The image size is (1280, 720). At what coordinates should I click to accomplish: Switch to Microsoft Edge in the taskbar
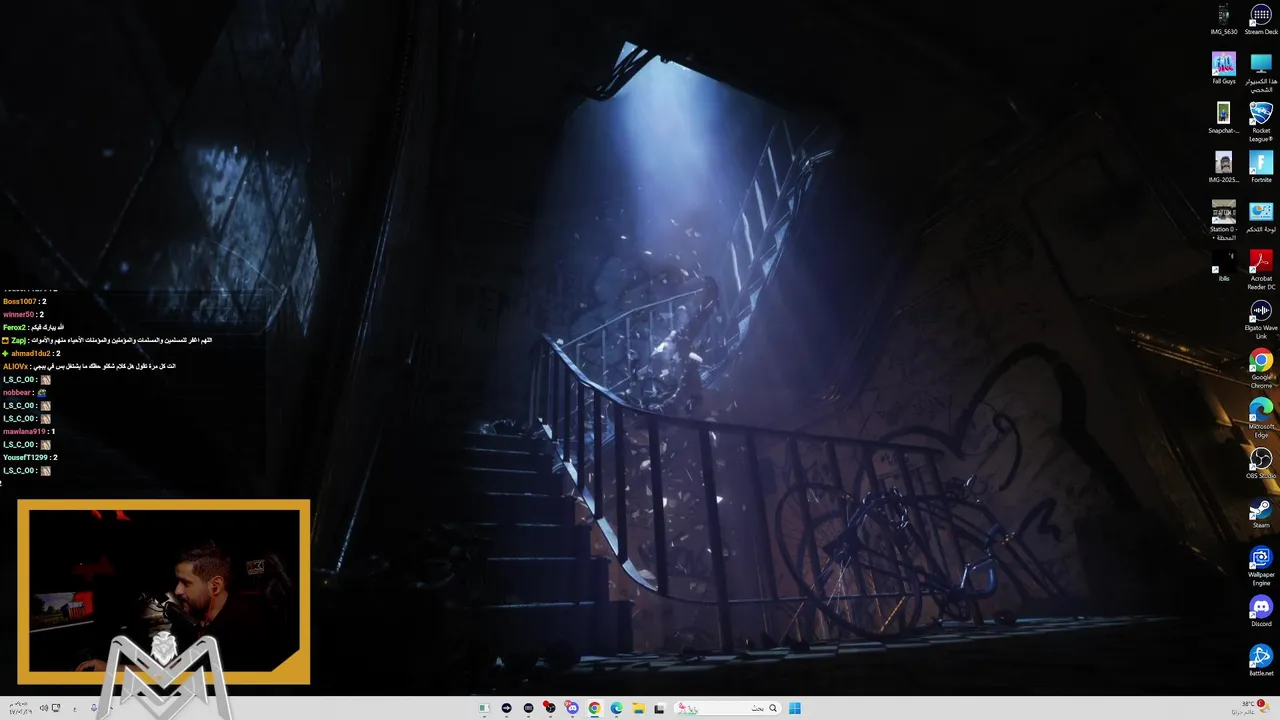click(x=616, y=708)
